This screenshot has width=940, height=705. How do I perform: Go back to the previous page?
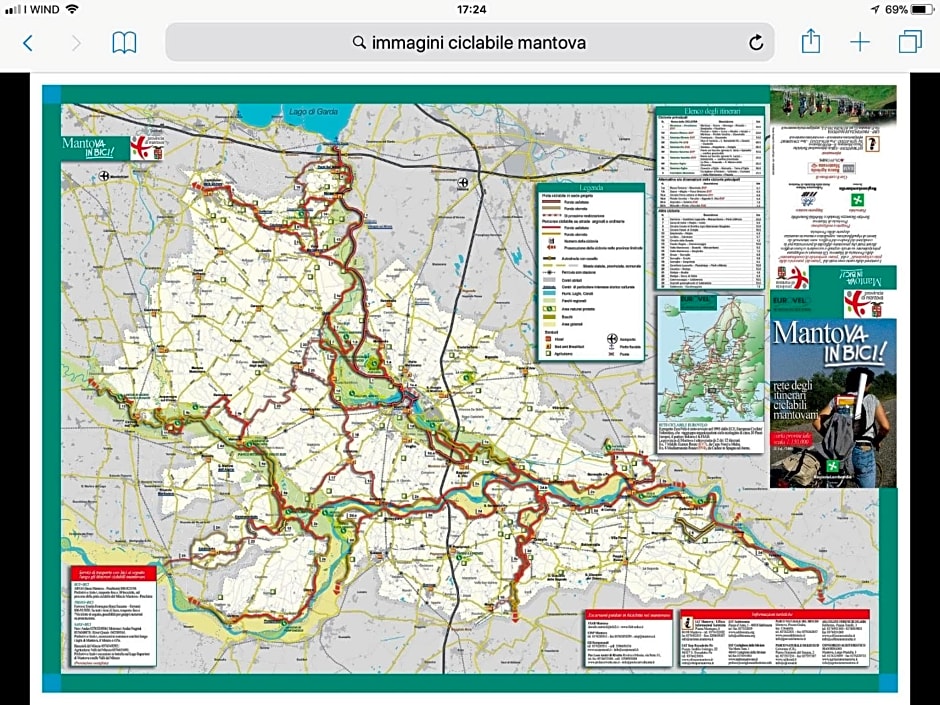tap(27, 43)
